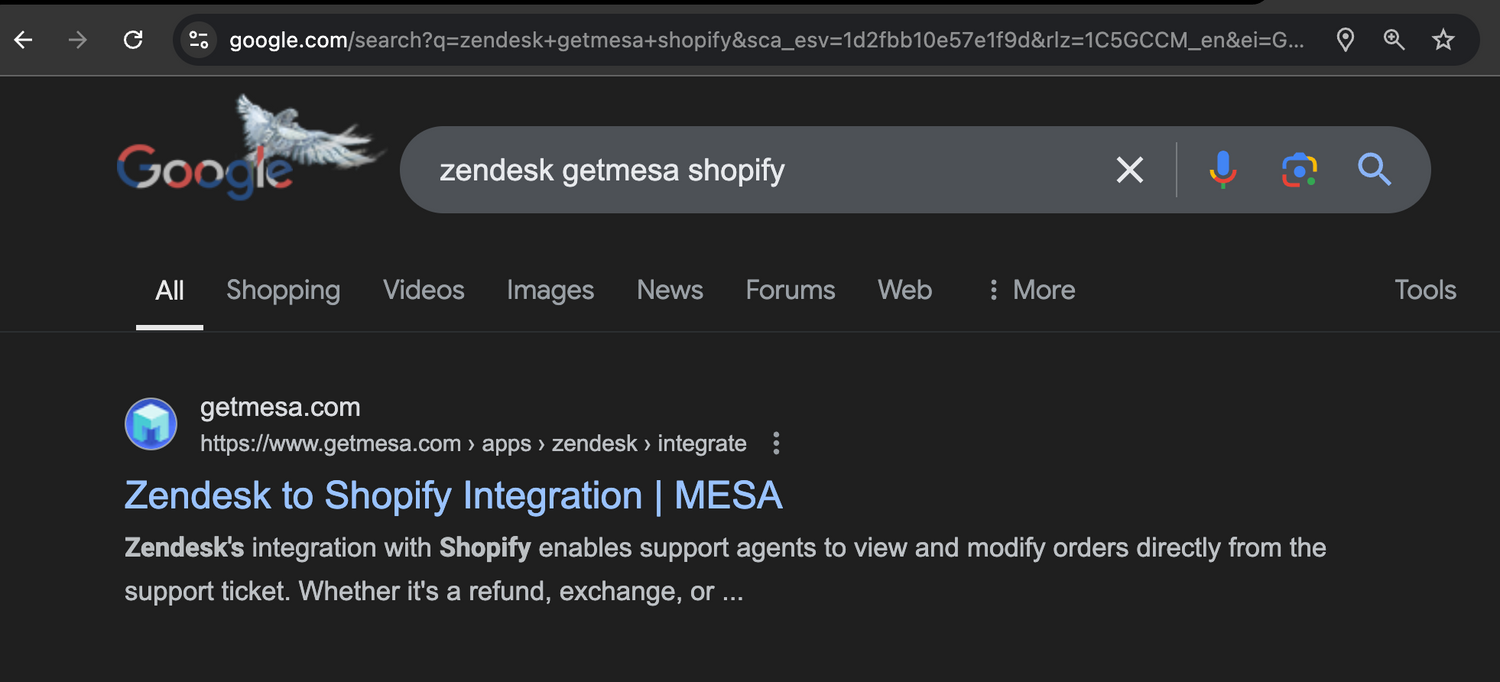Start voice search with microphone icon

pyautogui.click(x=1222, y=170)
